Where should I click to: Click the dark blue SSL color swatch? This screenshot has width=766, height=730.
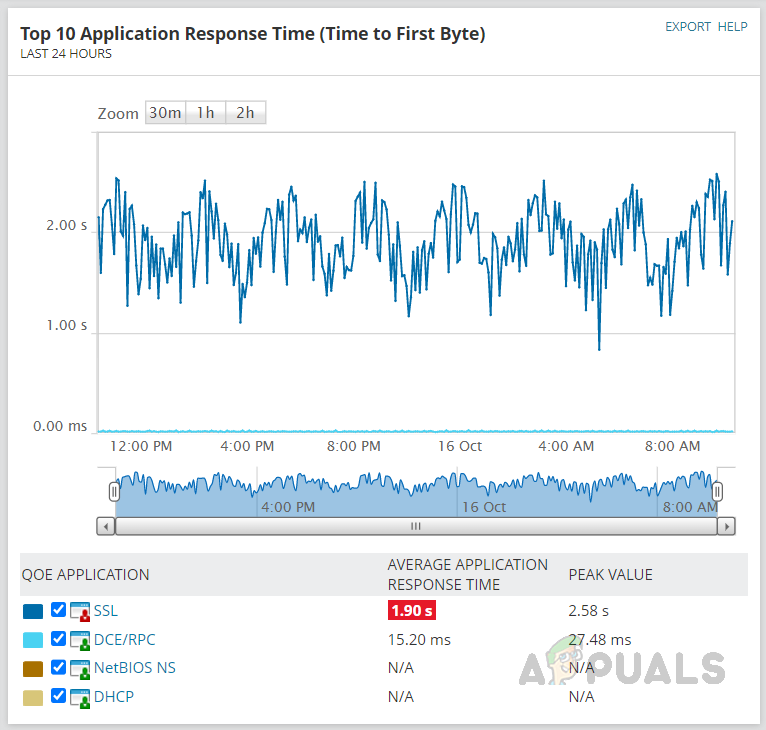(x=33, y=611)
